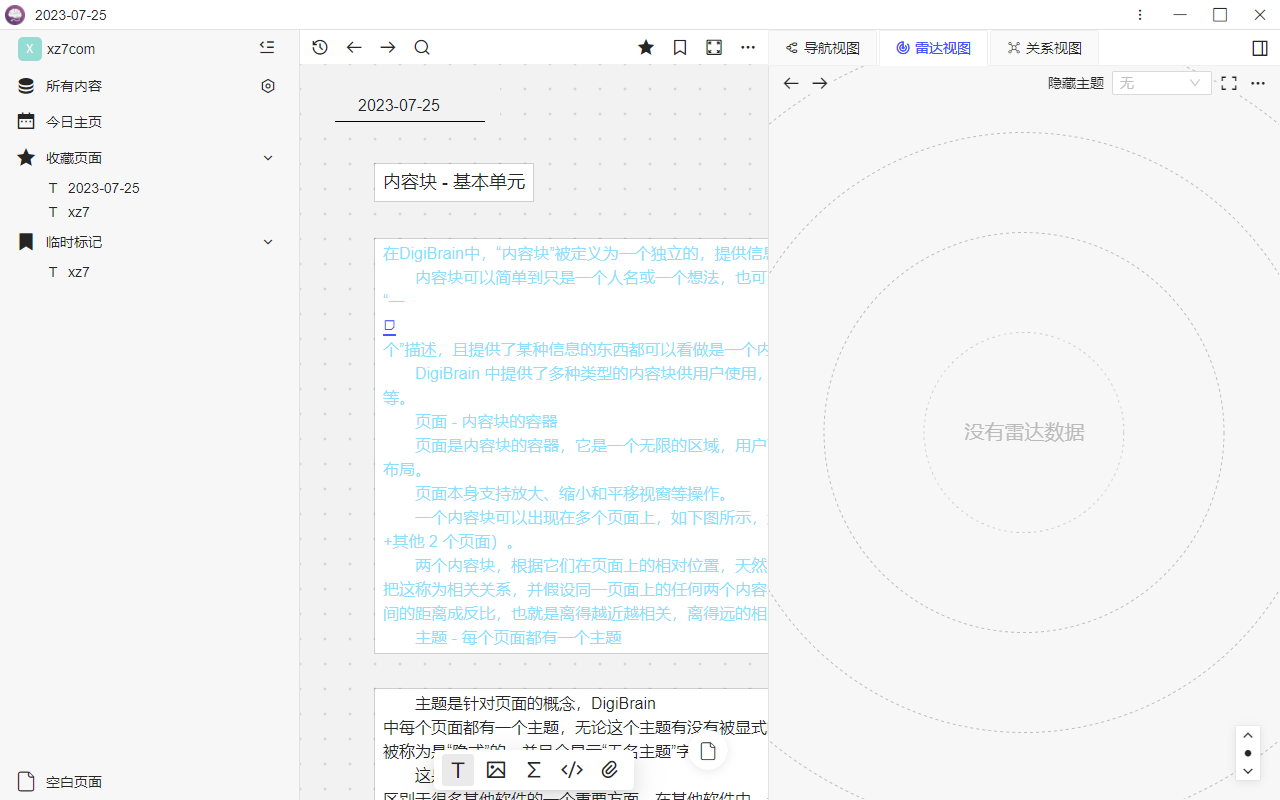The width and height of the screenshot is (1280, 800).
Task: Open search with magnifier icon
Action: [422, 47]
